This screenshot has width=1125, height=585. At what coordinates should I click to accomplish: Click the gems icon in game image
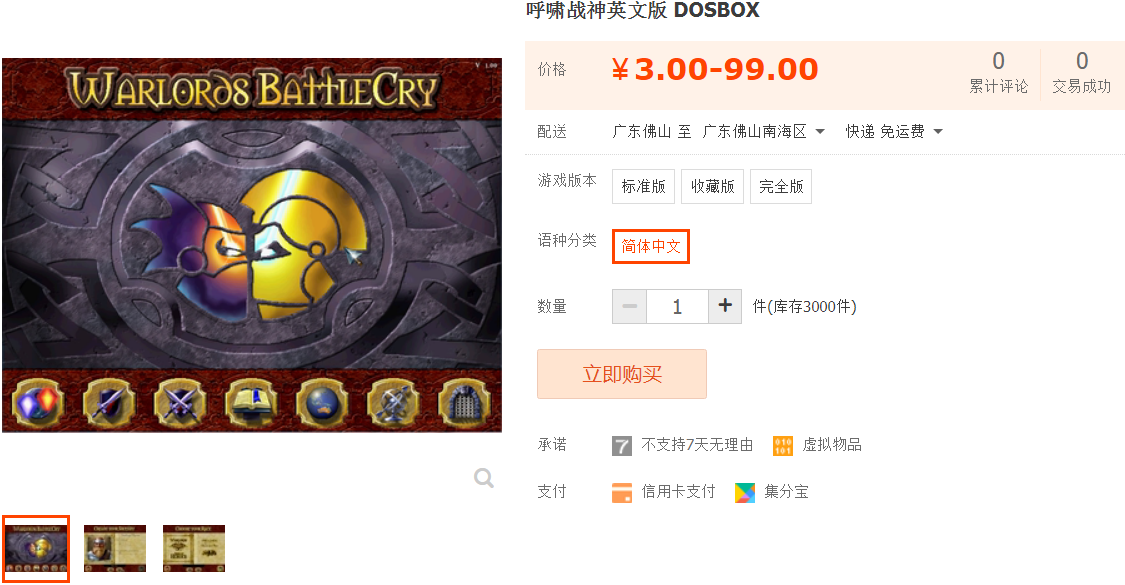38,403
